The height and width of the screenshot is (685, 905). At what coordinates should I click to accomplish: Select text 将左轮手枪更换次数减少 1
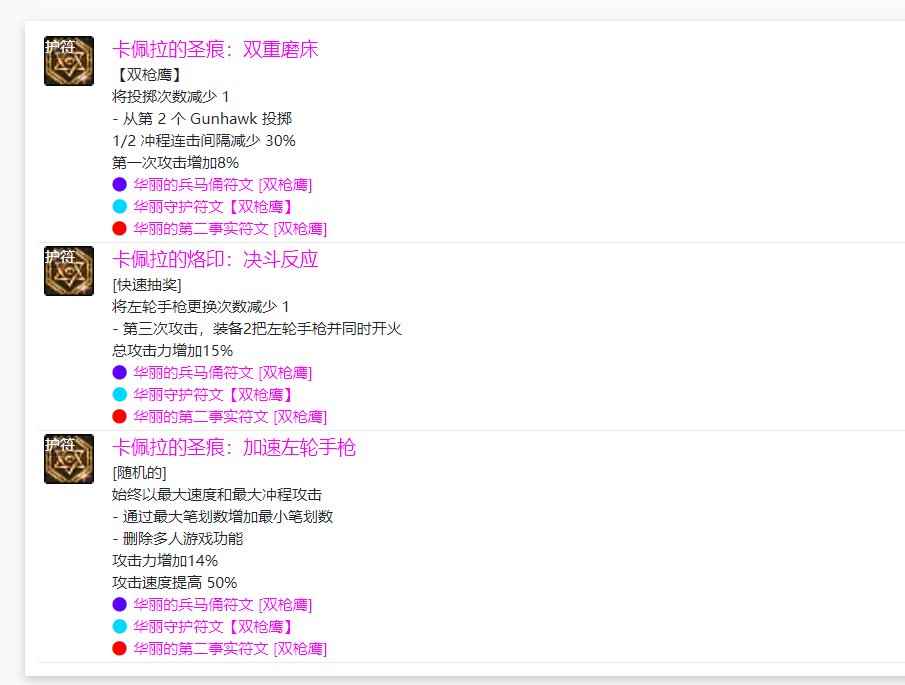[x=201, y=306]
